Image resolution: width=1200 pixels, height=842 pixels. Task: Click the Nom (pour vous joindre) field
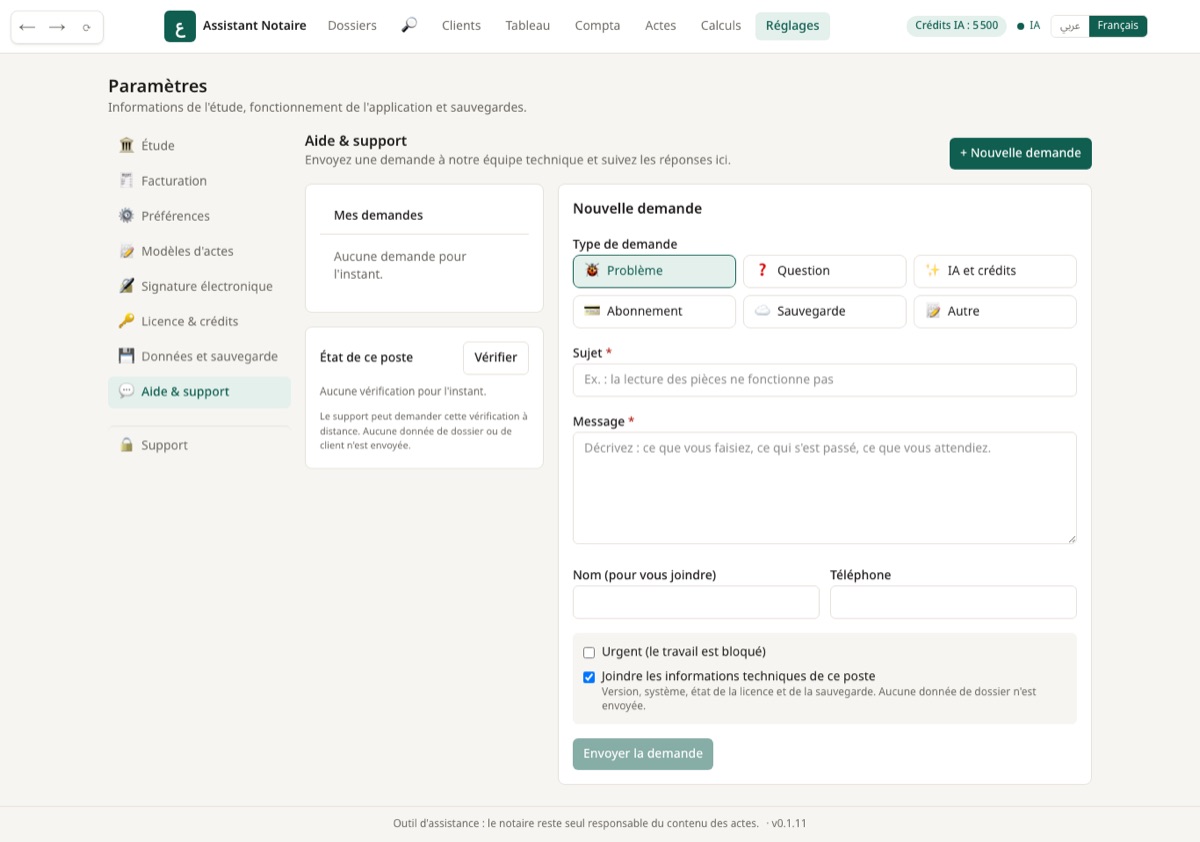pos(696,602)
